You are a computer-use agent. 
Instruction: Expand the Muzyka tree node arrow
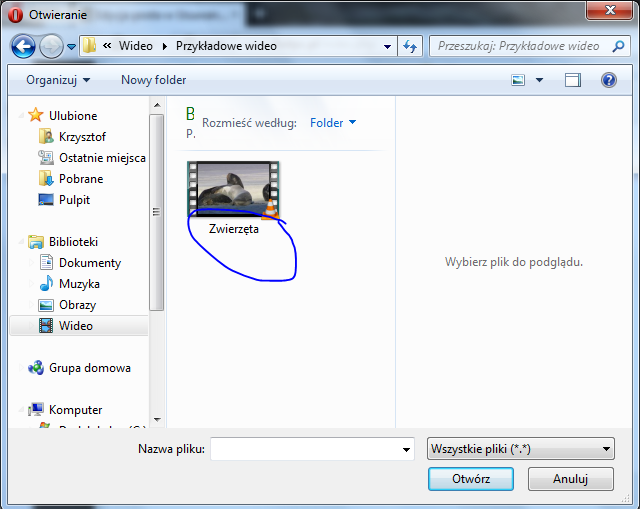coord(31,284)
